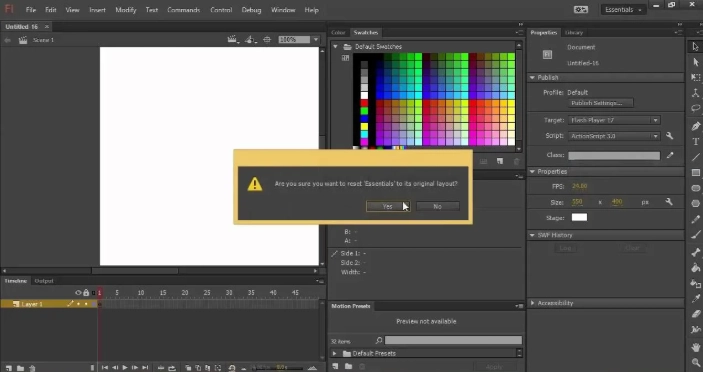The width and height of the screenshot is (703, 372).
Task: Collapse the SWF History section
Action: click(532, 235)
